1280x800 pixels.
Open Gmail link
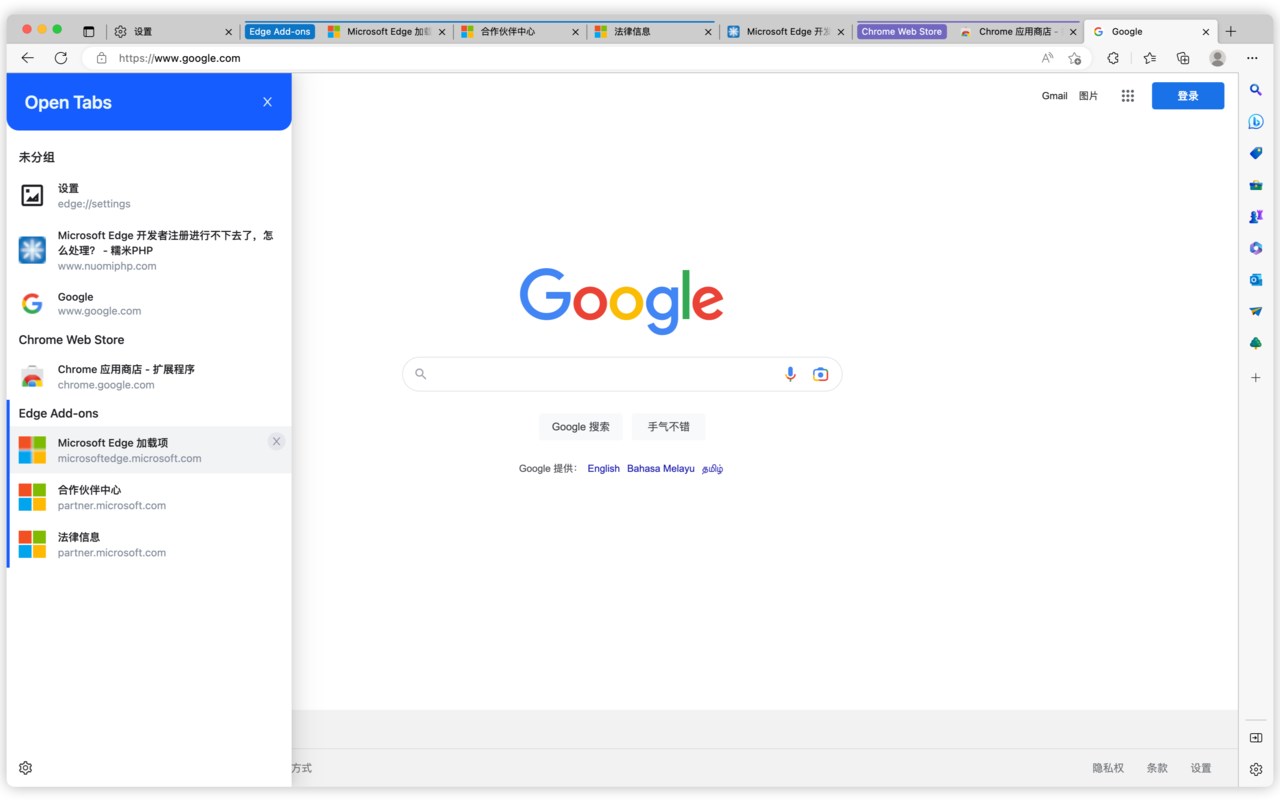[1054, 96]
